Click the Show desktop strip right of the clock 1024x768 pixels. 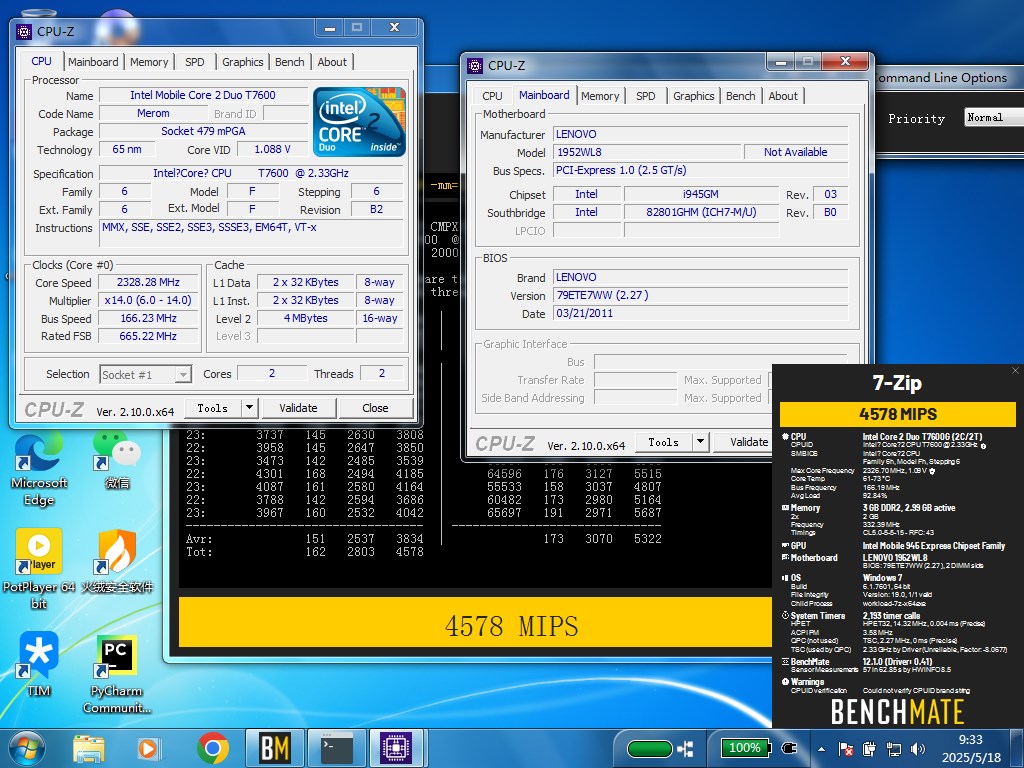(1019, 748)
